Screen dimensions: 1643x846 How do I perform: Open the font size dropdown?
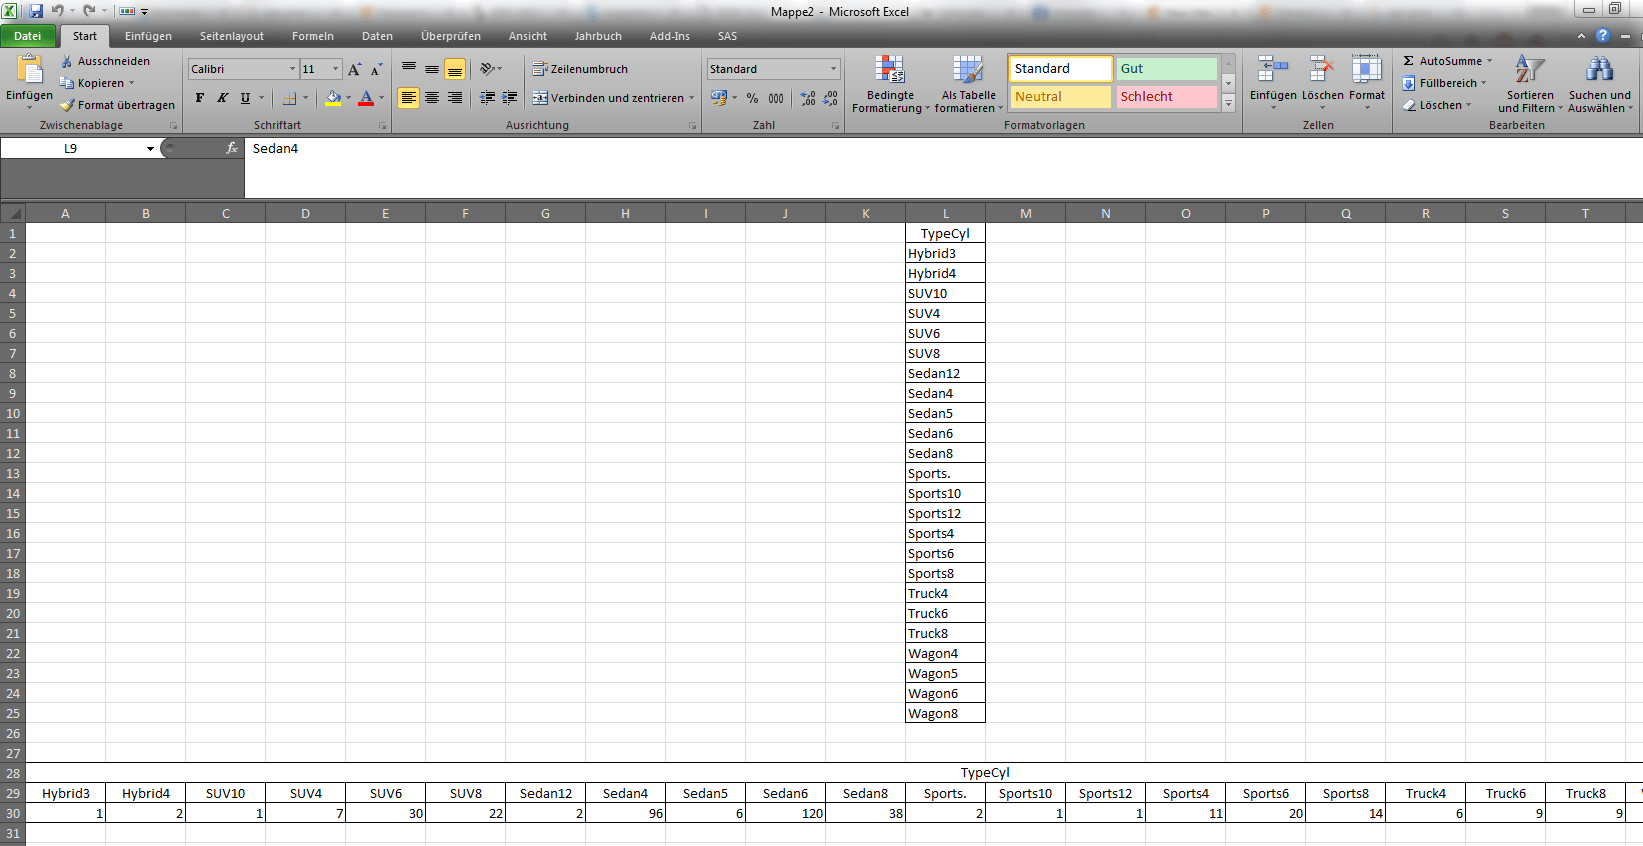pos(335,69)
